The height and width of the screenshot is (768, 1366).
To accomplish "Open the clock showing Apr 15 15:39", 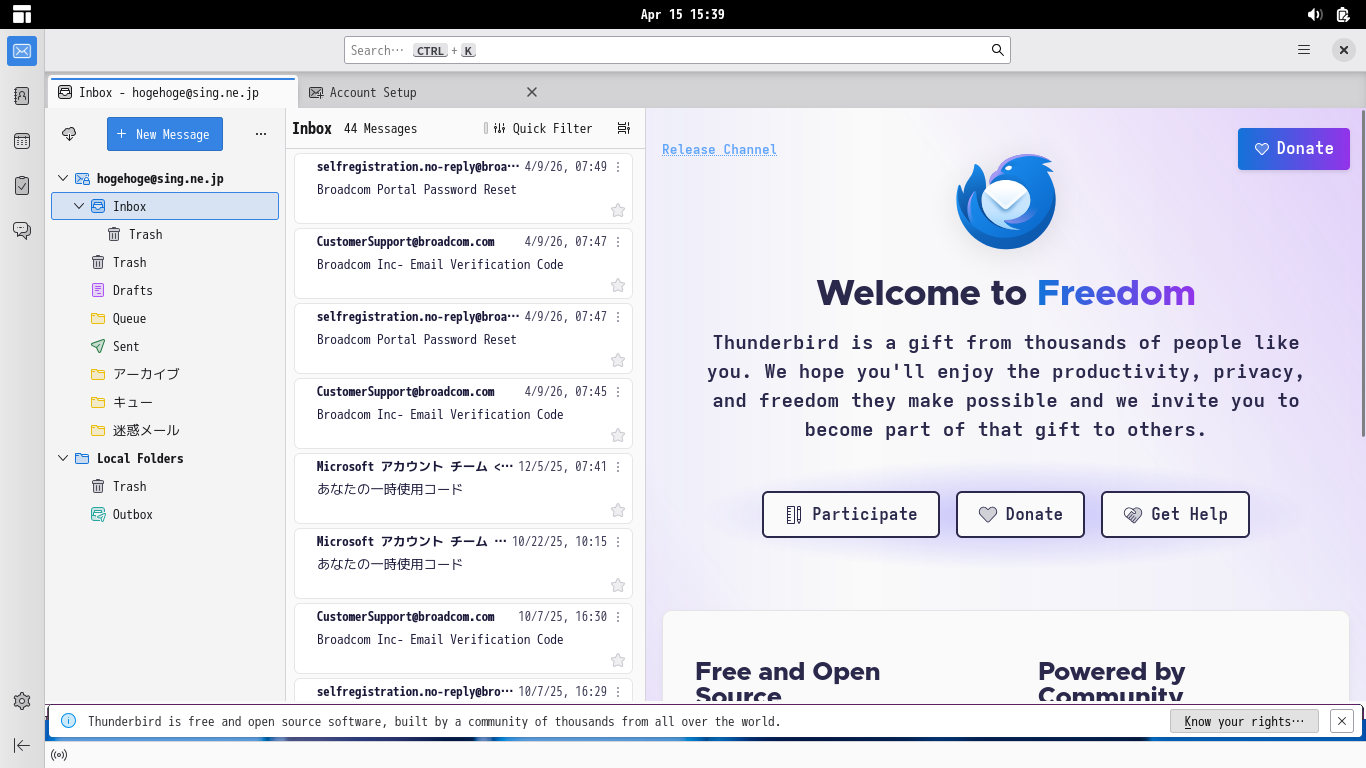I will tap(683, 14).
